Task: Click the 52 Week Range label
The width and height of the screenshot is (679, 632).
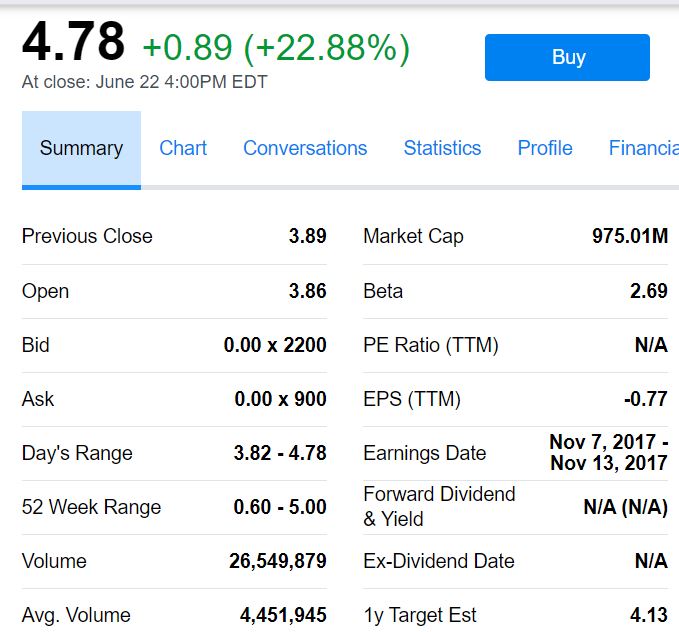Action: tap(91, 507)
